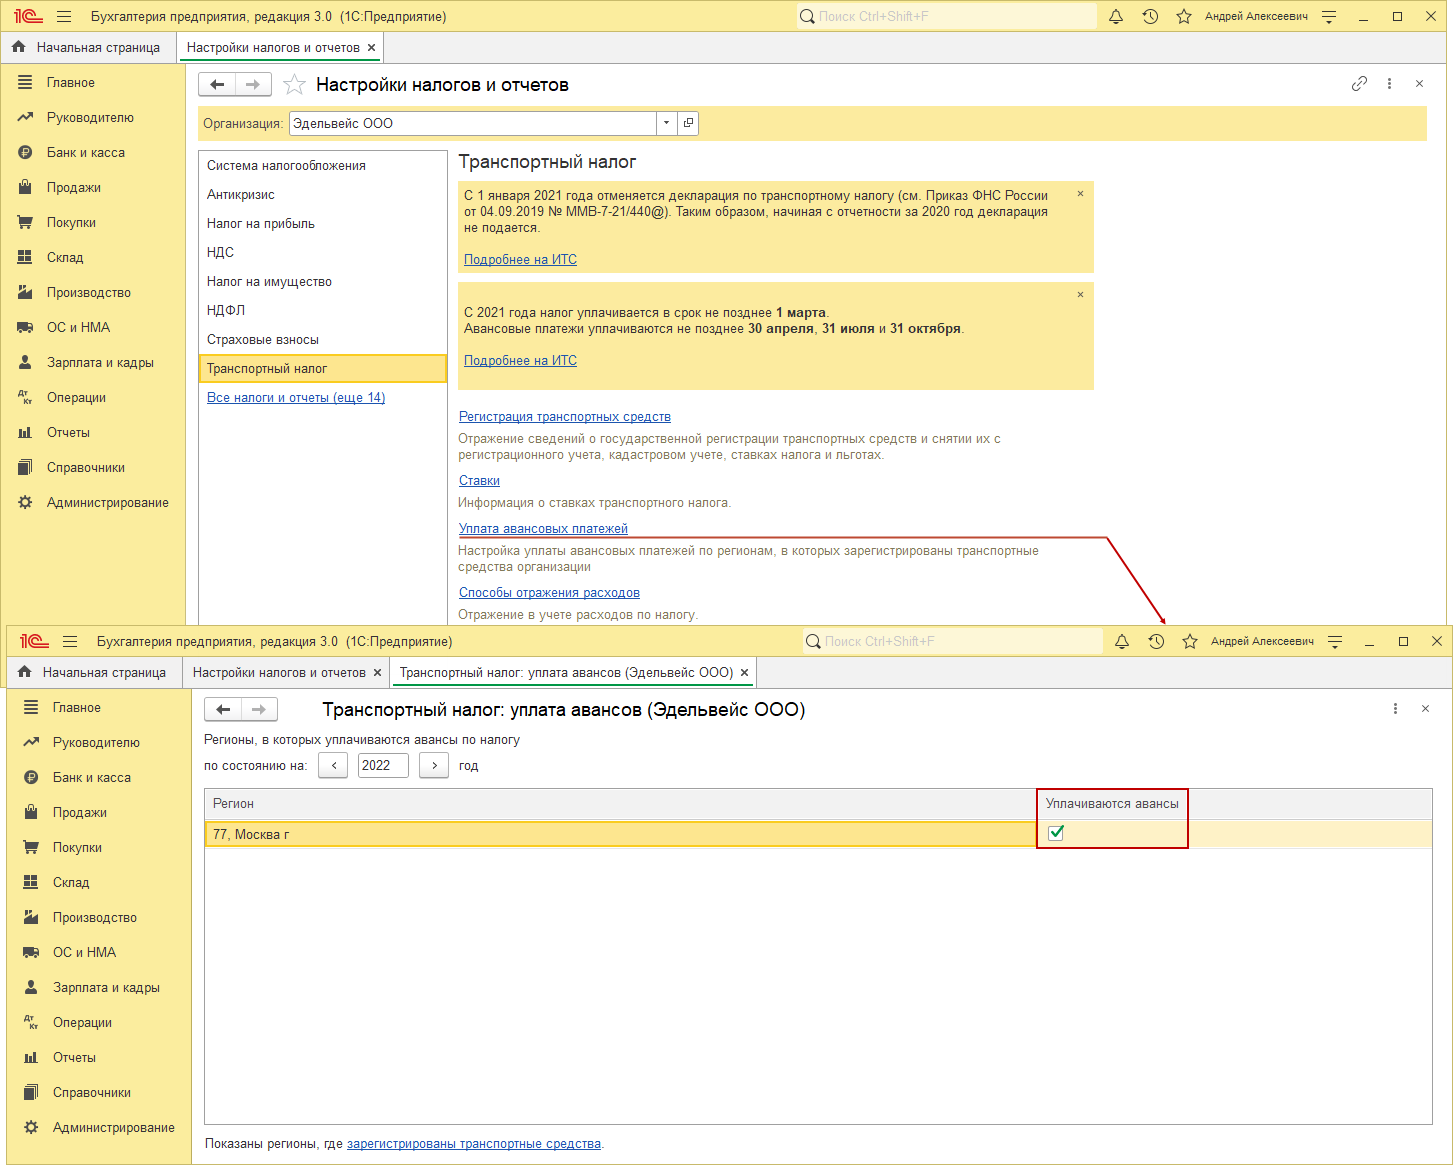Open favorites star in lower title bar

pyautogui.click(x=1190, y=642)
